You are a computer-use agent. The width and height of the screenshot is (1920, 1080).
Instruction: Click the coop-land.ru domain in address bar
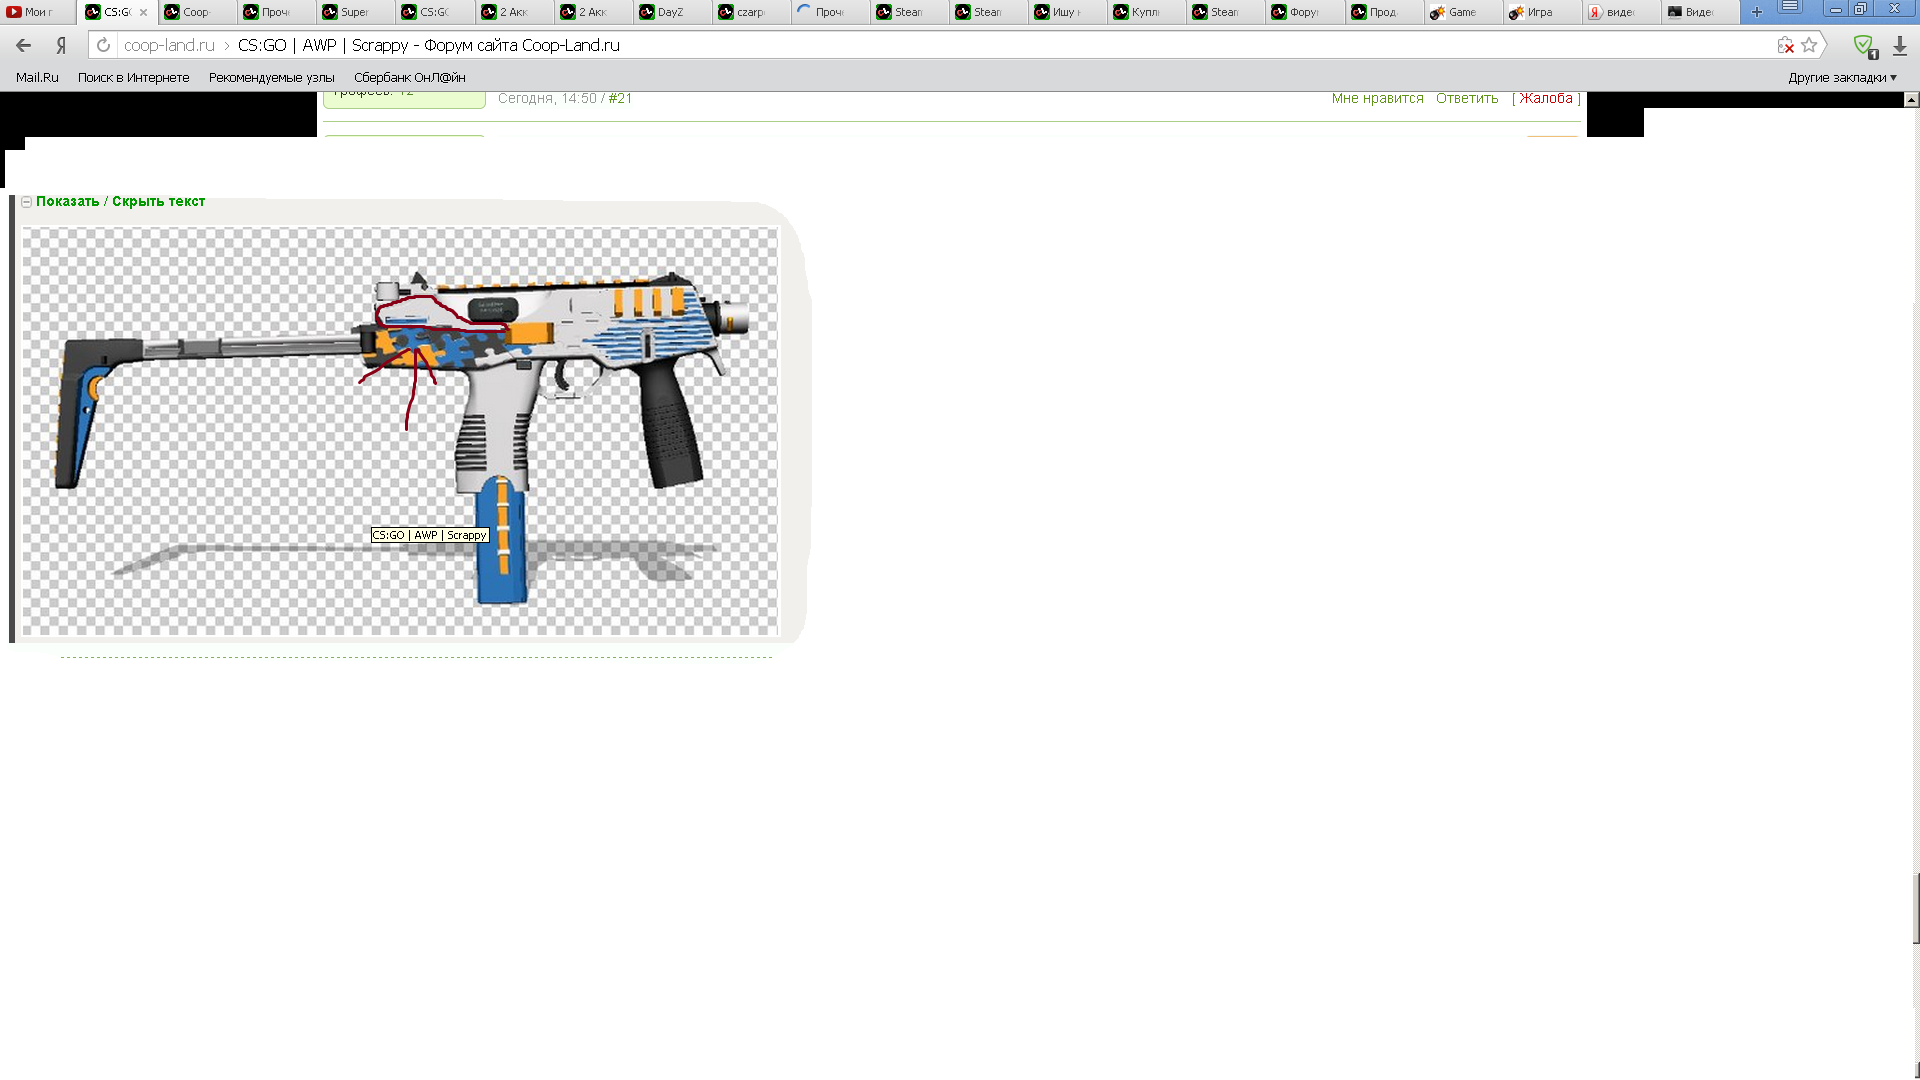[169, 45]
